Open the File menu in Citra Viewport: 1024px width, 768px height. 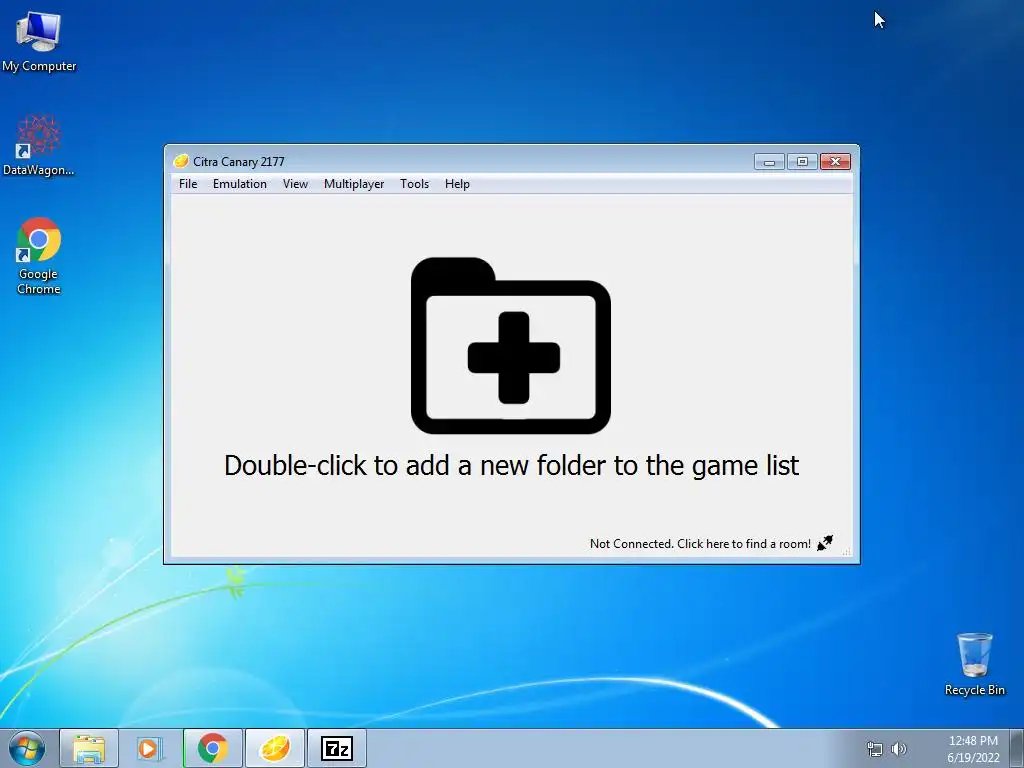pyautogui.click(x=187, y=184)
